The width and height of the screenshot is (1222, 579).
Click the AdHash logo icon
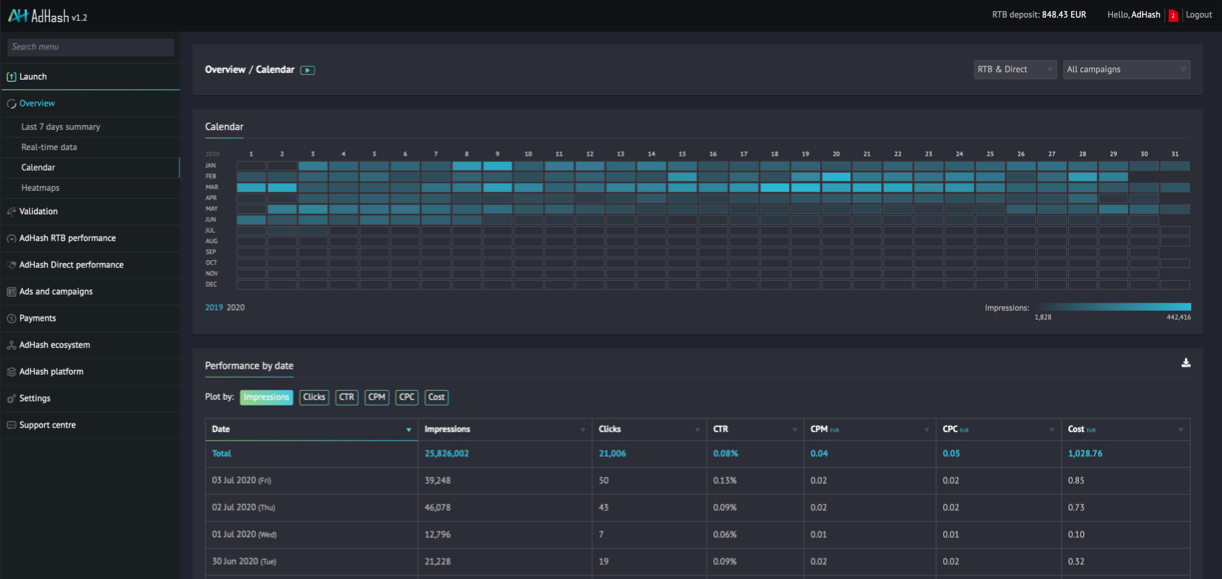pyautogui.click(x=17, y=16)
